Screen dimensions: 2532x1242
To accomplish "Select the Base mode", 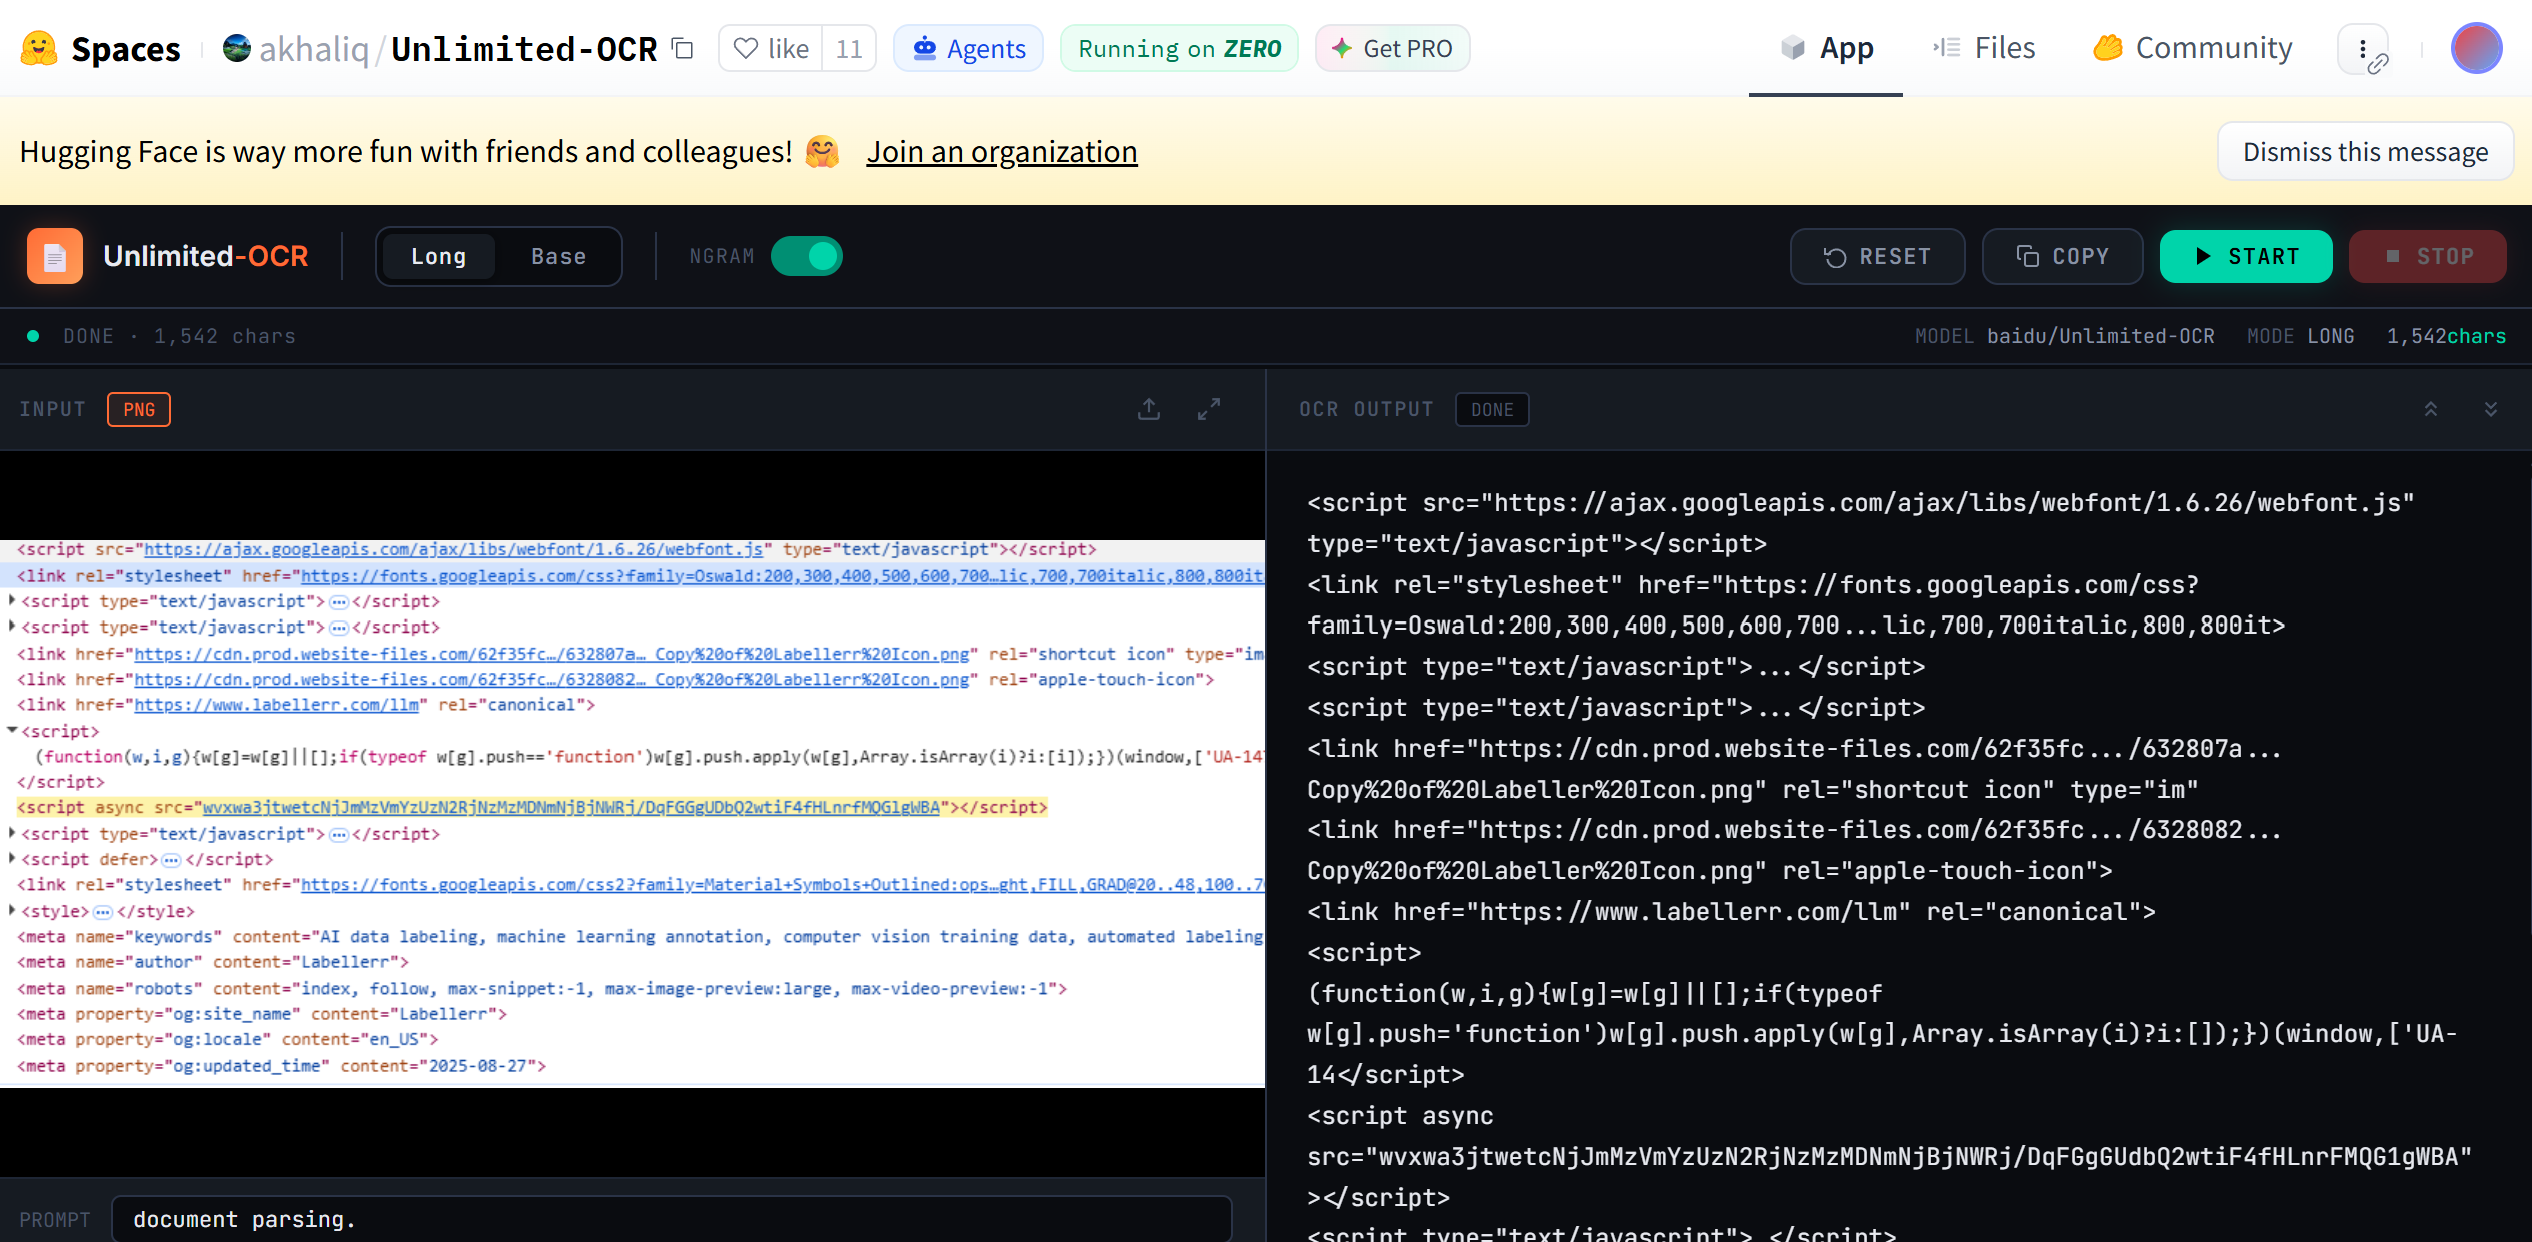I will [x=558, y=256].
